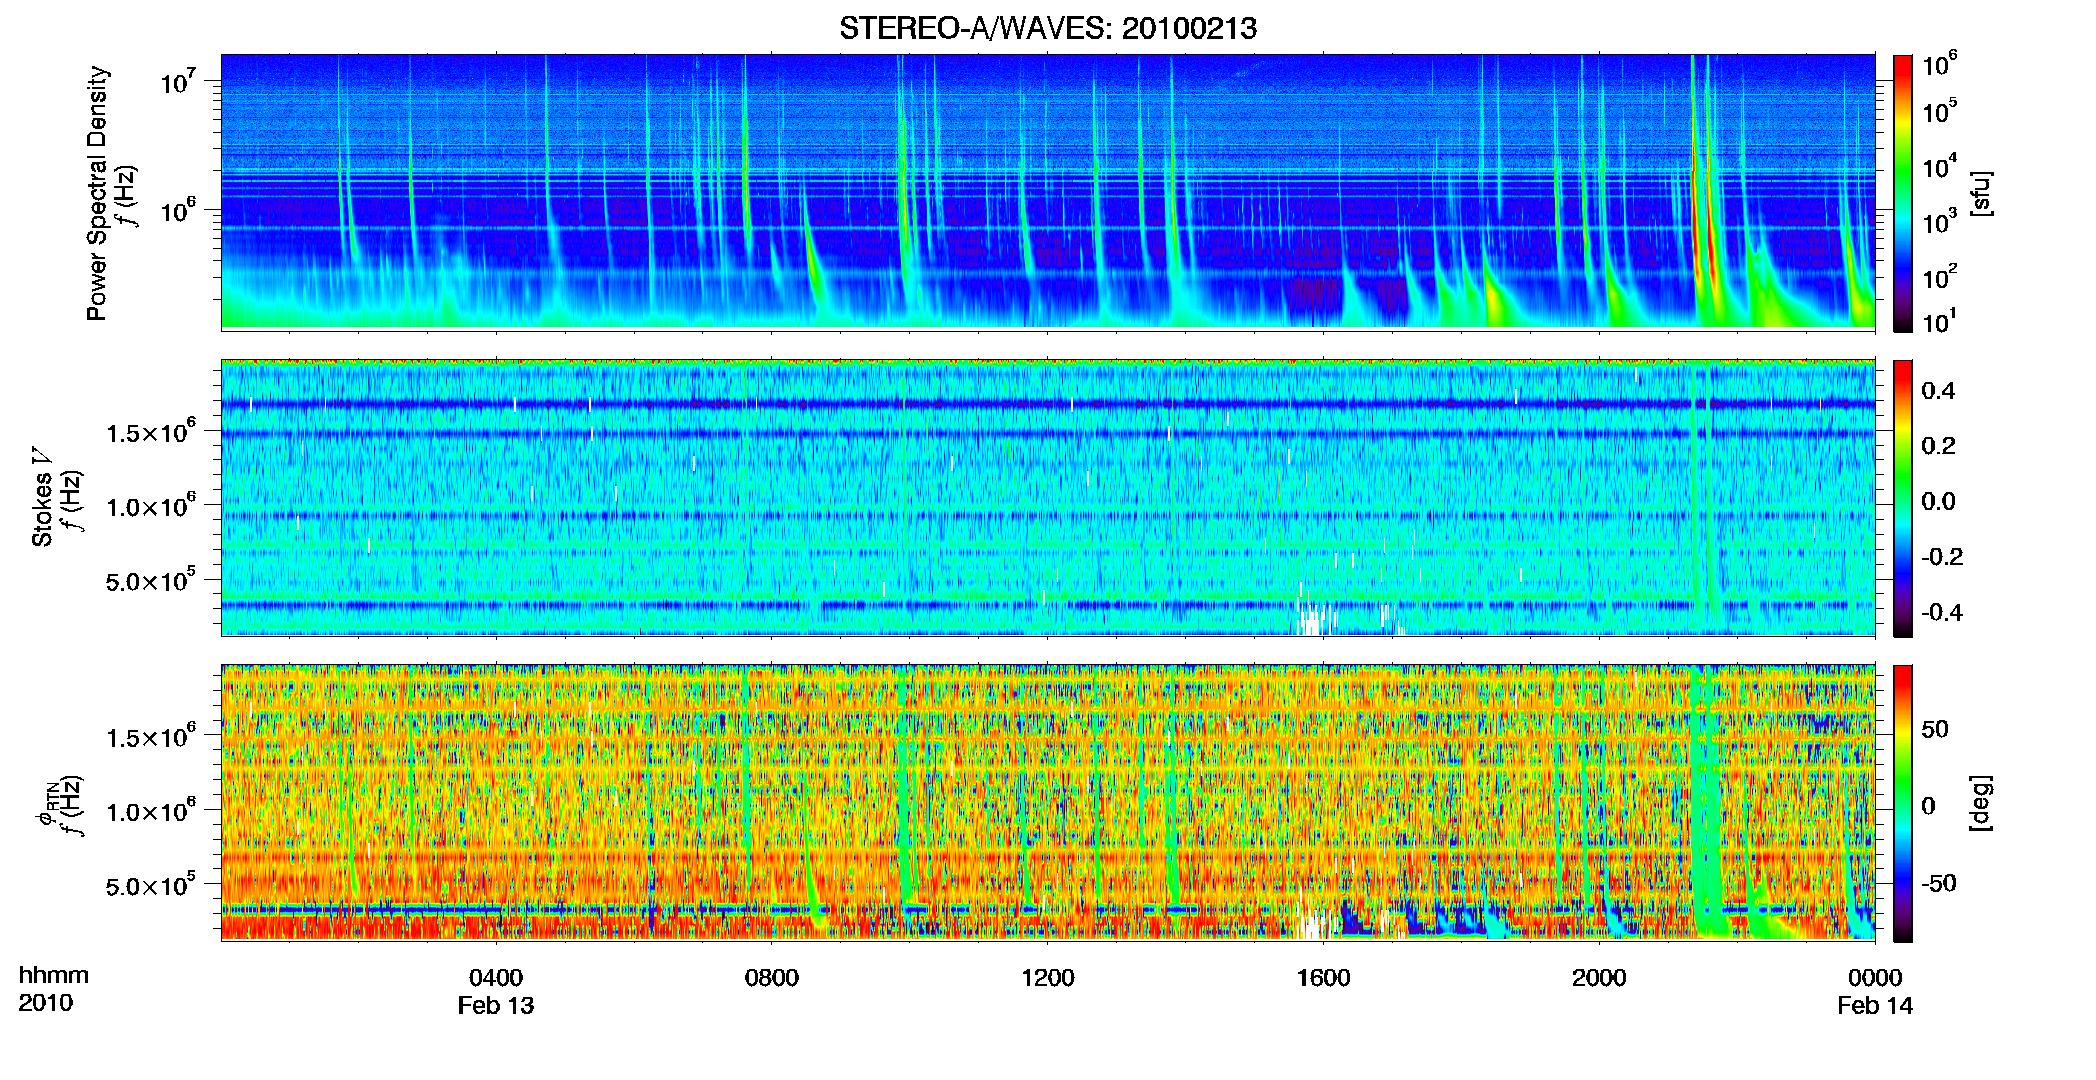Click the Stokes V spectrogram panel
This screenshot has width=2096, height=1080.
coord(1048,498)
